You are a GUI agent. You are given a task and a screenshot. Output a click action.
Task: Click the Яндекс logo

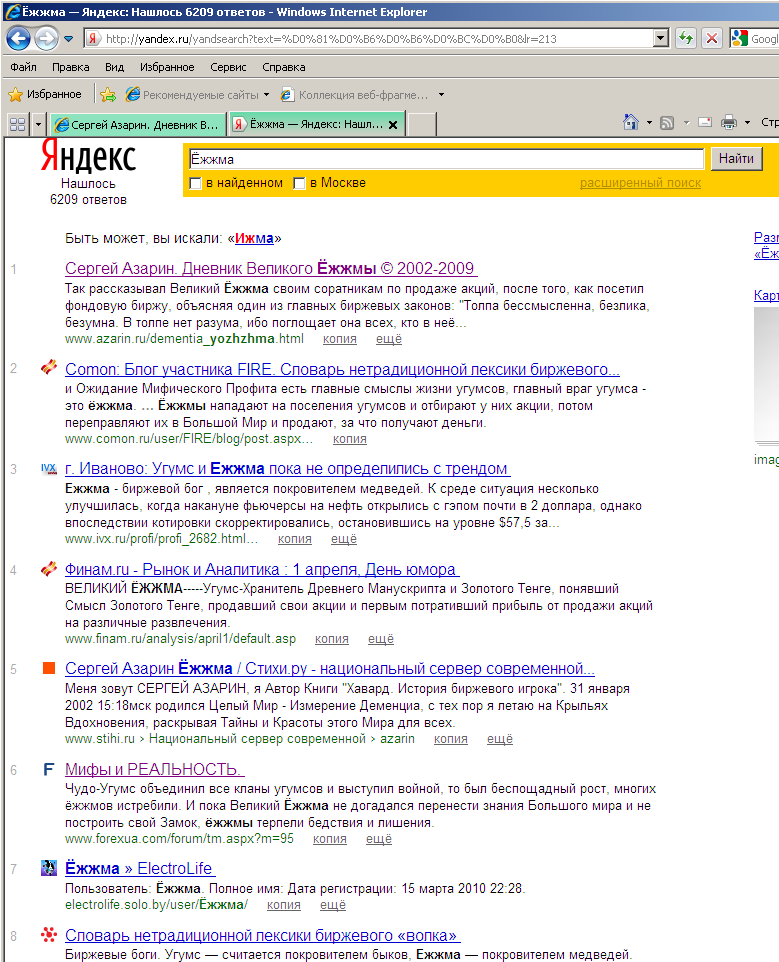[x=88, y=156]
